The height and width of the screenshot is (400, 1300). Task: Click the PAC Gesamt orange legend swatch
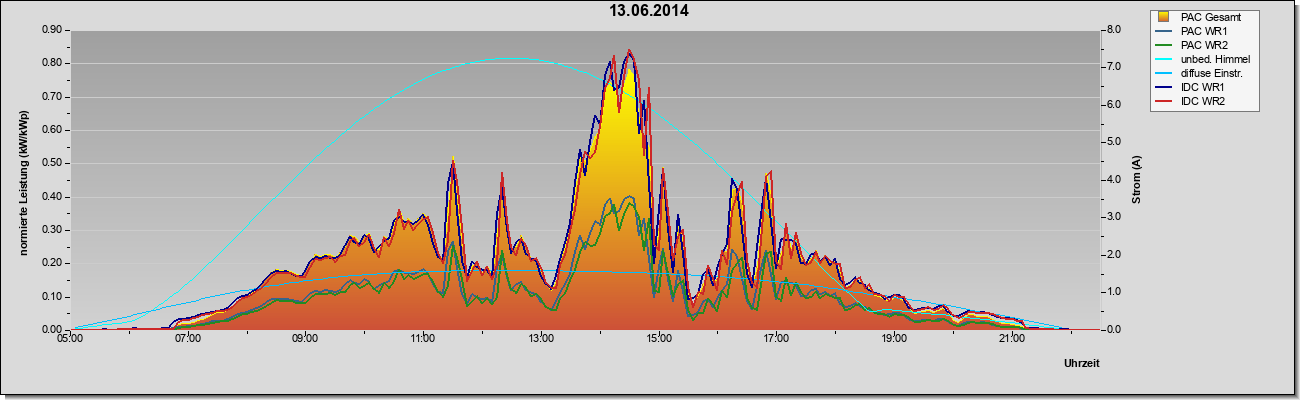(x=1164, y=17)
